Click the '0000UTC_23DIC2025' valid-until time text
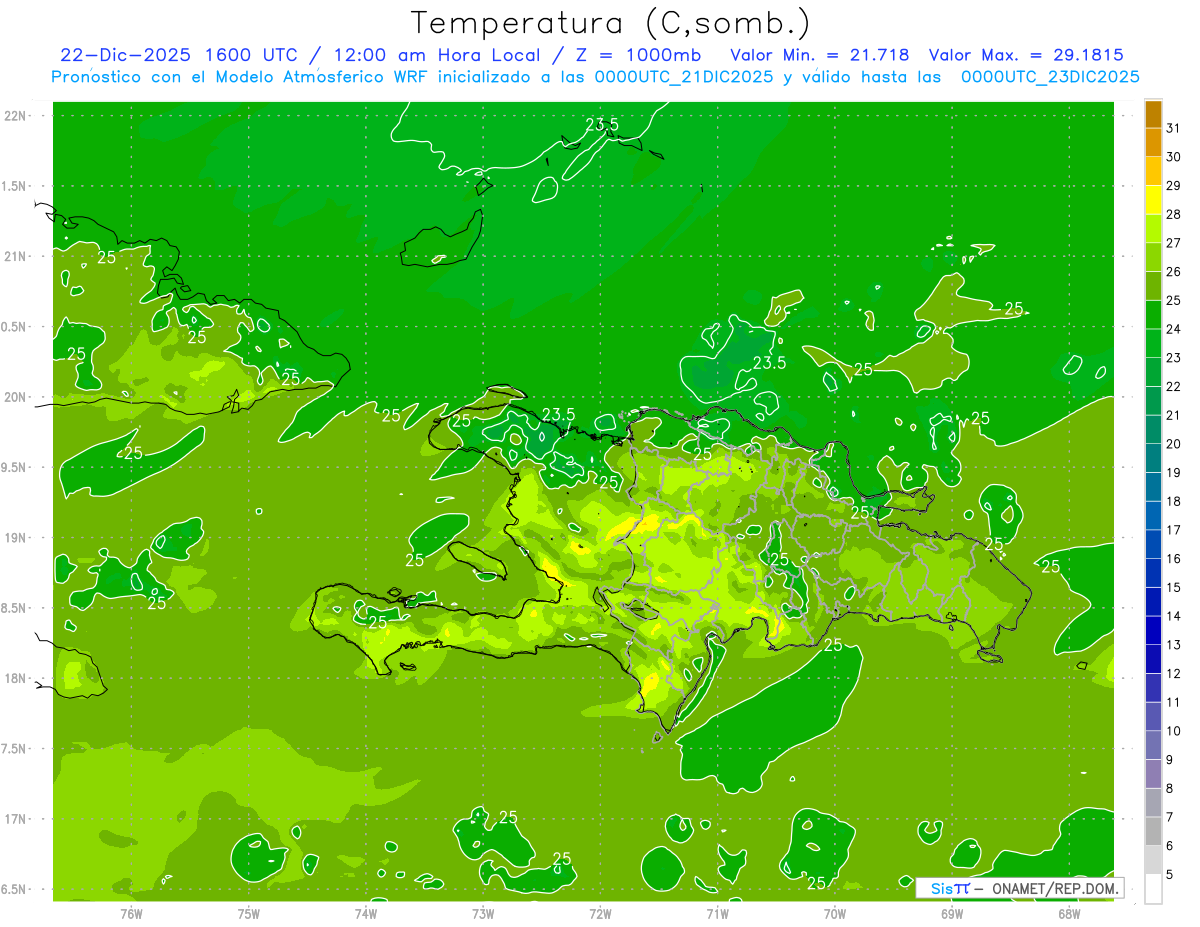Image resolution: width=1200 pixels, height=927 pixels. coord(1051,77)
